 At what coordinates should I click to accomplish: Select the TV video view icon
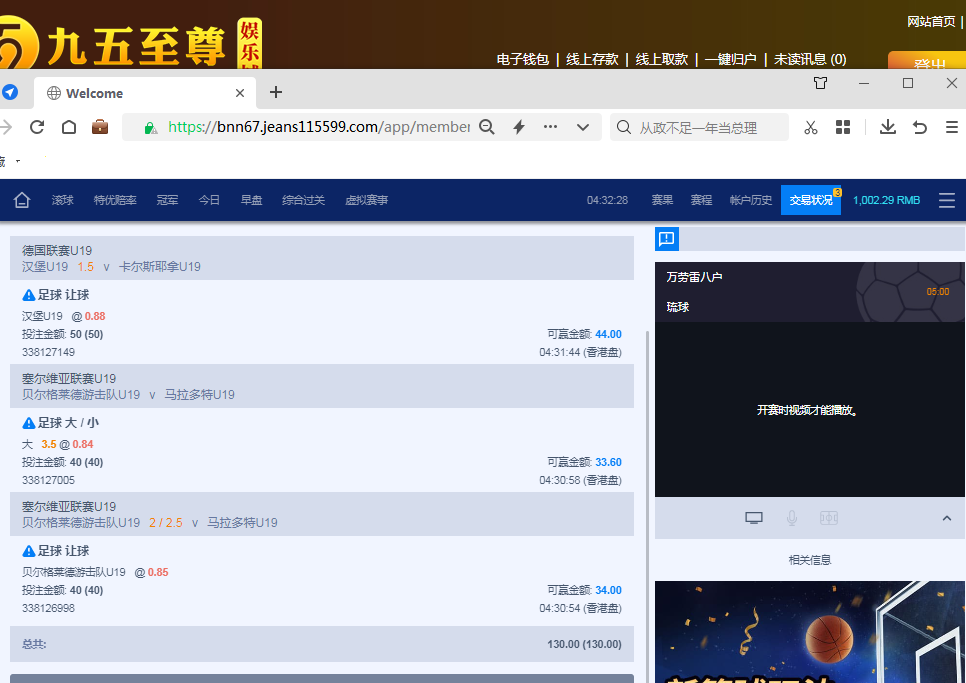click(x=754, y=518)
